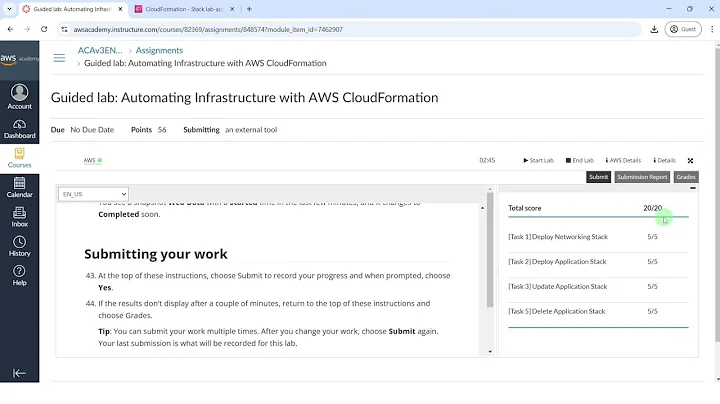This screenshot has width=720, height=404.
Task: Click Task 3 Update Application Stack row
Action: point(598,286)
